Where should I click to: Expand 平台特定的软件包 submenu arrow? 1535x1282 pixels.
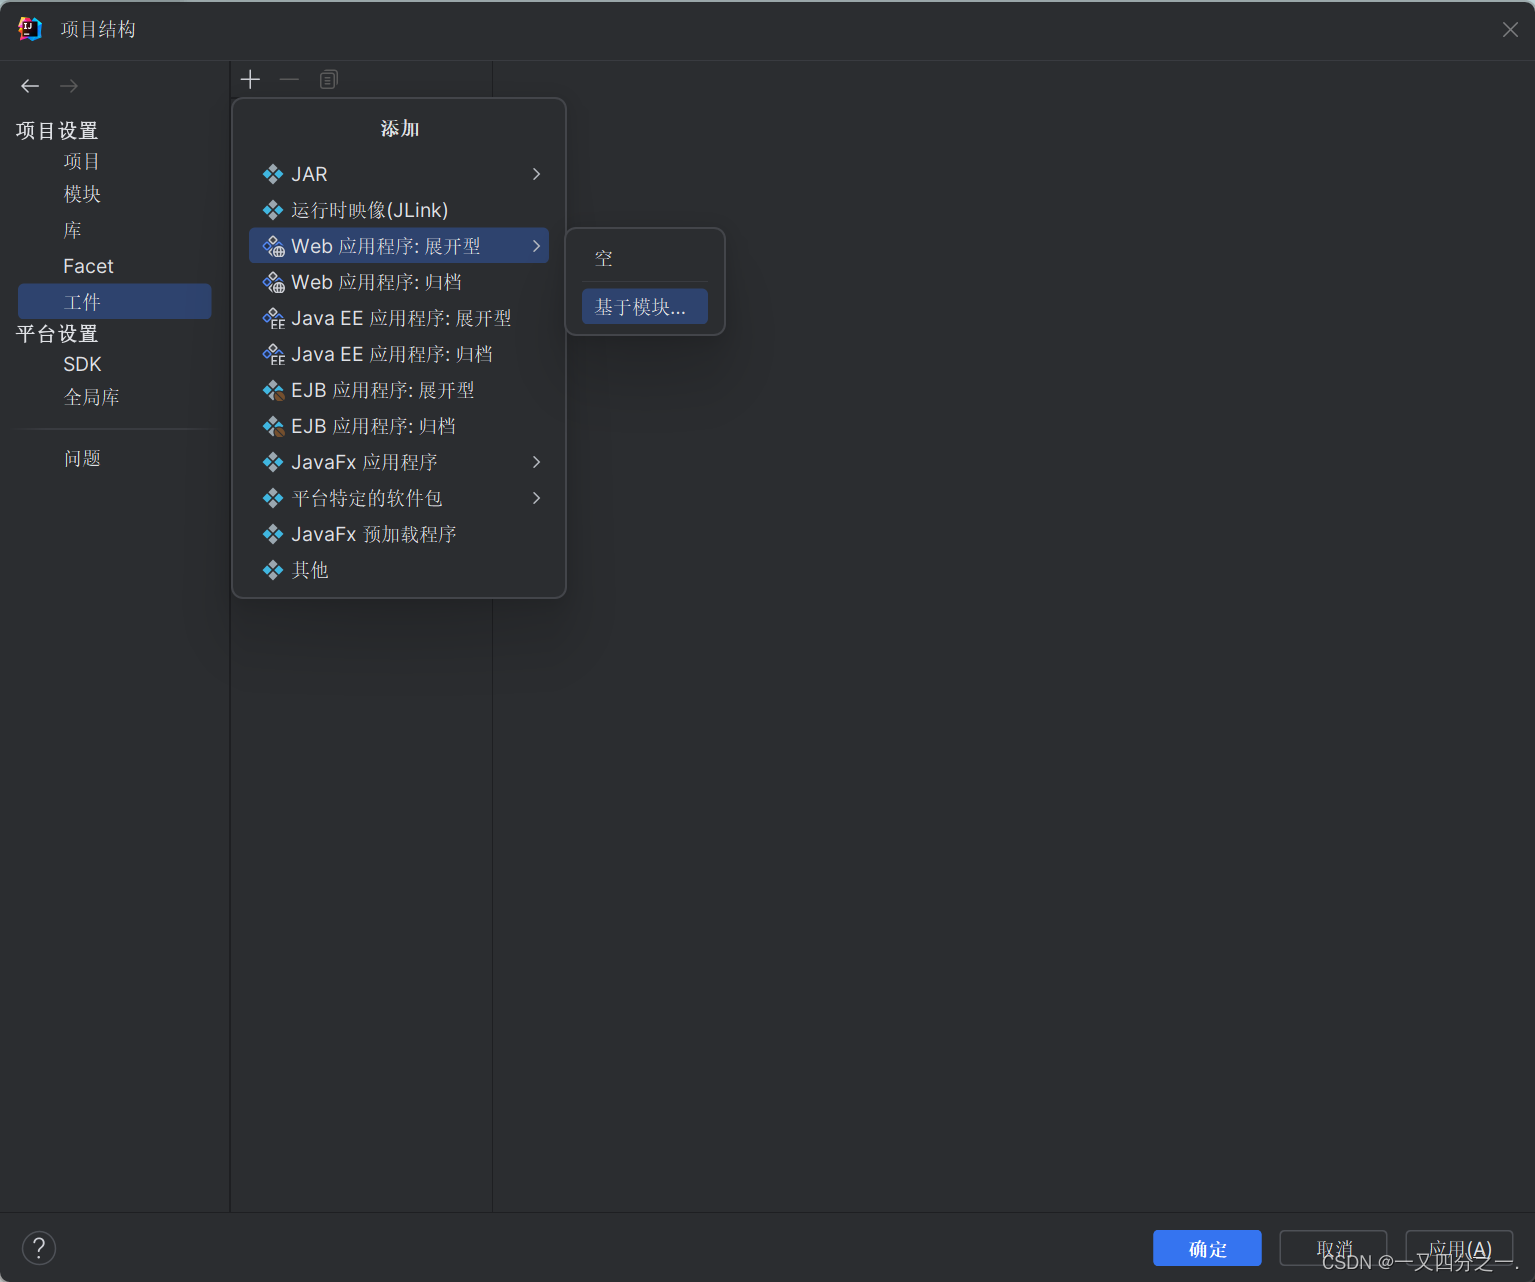(x=537, y=498)
